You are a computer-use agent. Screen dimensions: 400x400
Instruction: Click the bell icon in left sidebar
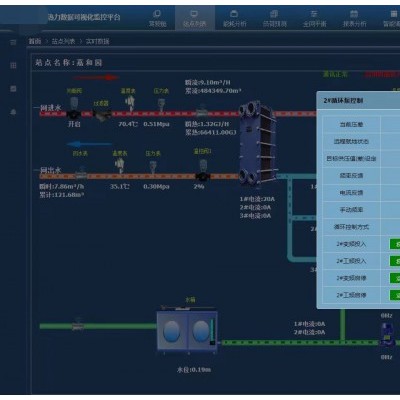(13, 112)
